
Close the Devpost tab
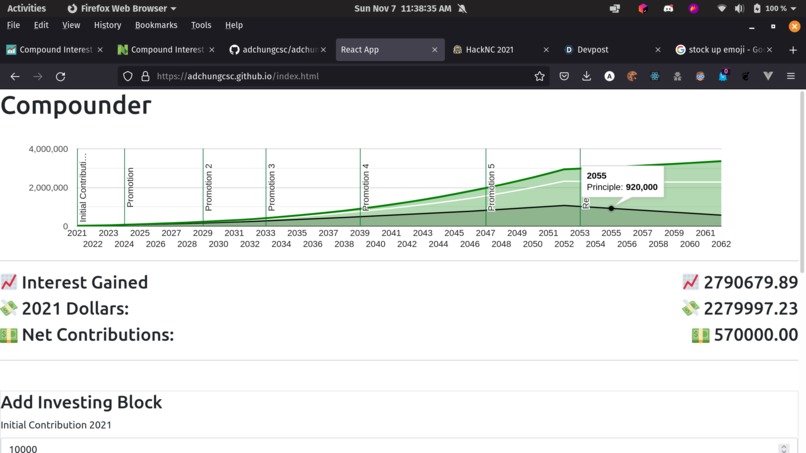(x=657, y=50)
